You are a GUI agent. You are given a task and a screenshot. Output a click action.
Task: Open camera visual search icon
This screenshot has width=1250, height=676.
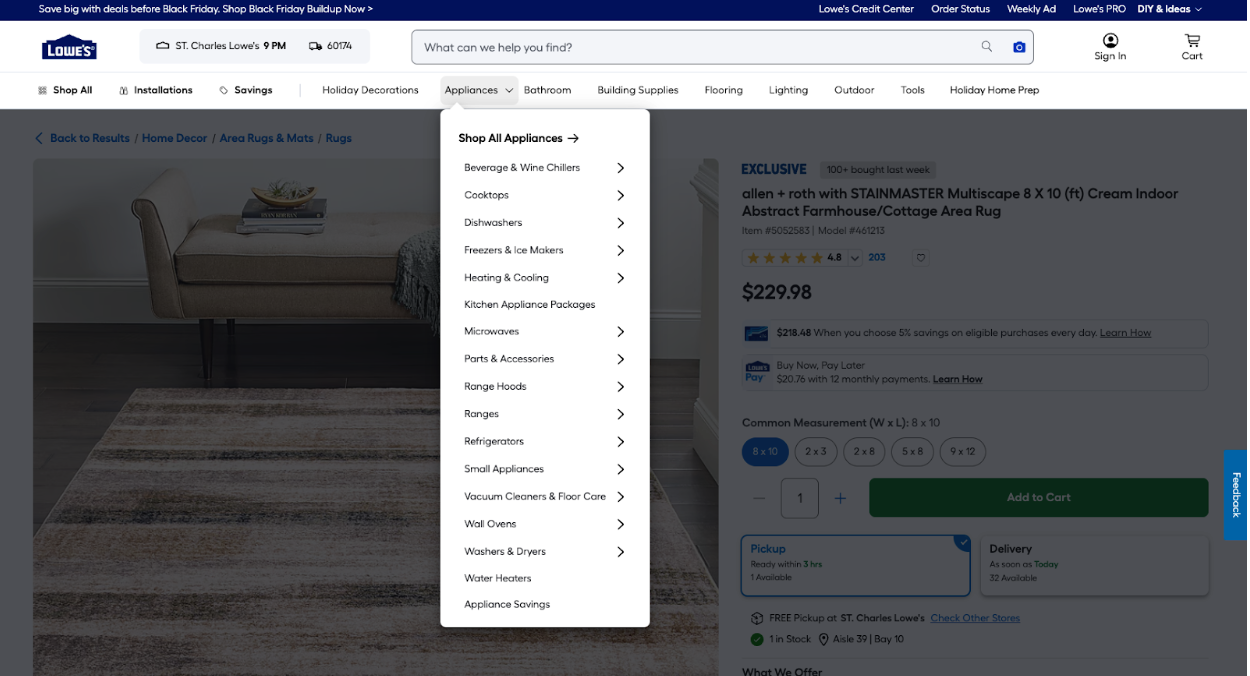coord(1019,47)
